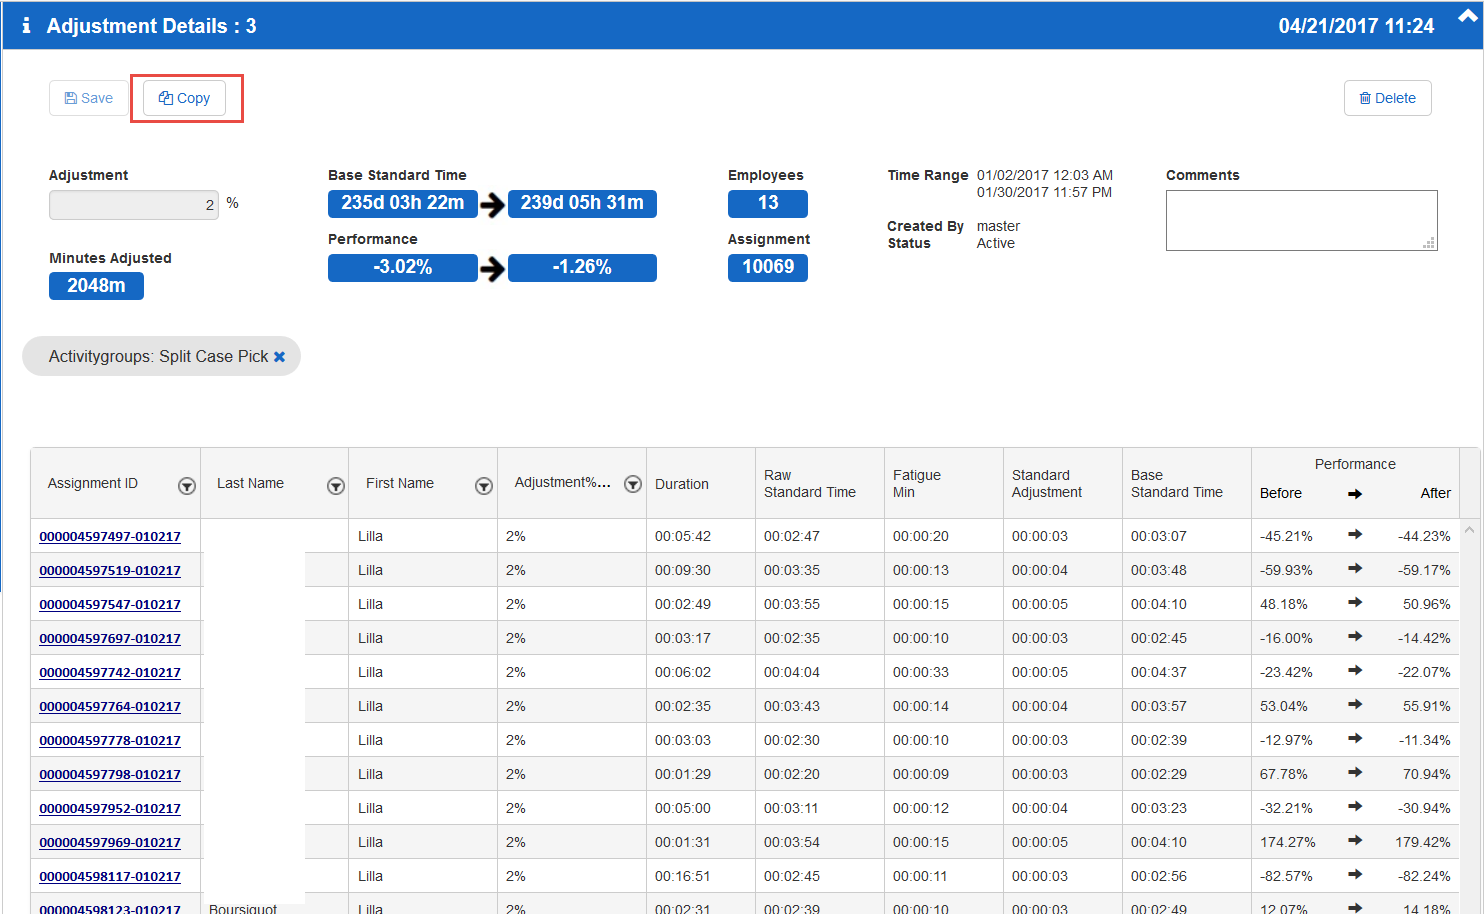Click the 235d 03h 22m base time badge
This screenshot has height=914, width=1484.
pos(403,203)
